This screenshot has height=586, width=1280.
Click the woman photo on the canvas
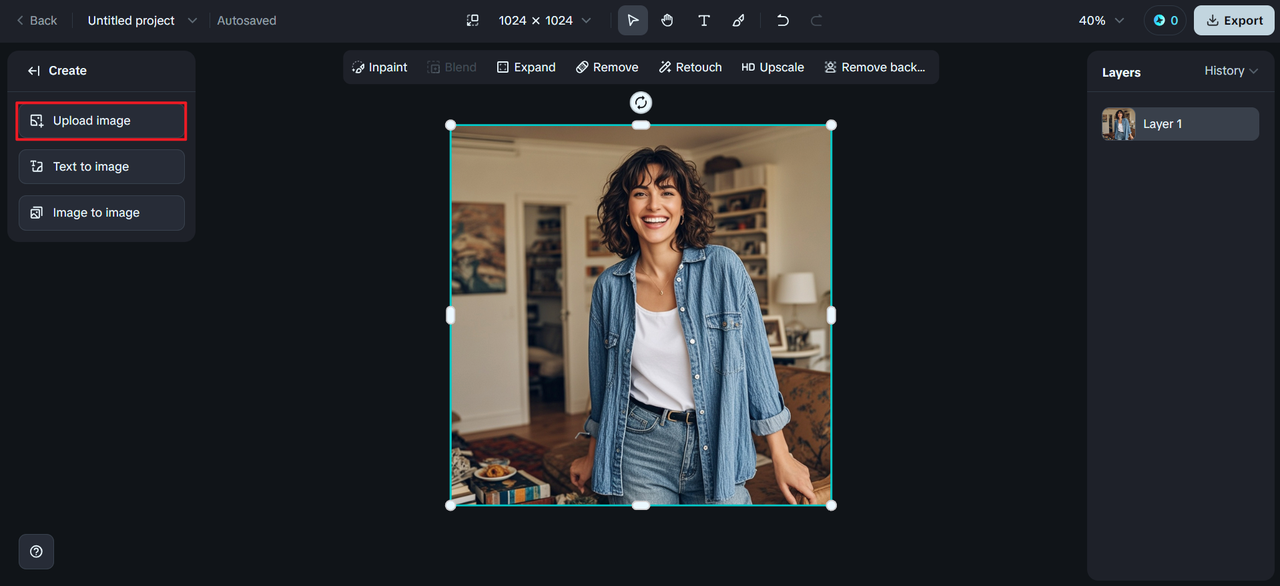[x=641, y=315]
